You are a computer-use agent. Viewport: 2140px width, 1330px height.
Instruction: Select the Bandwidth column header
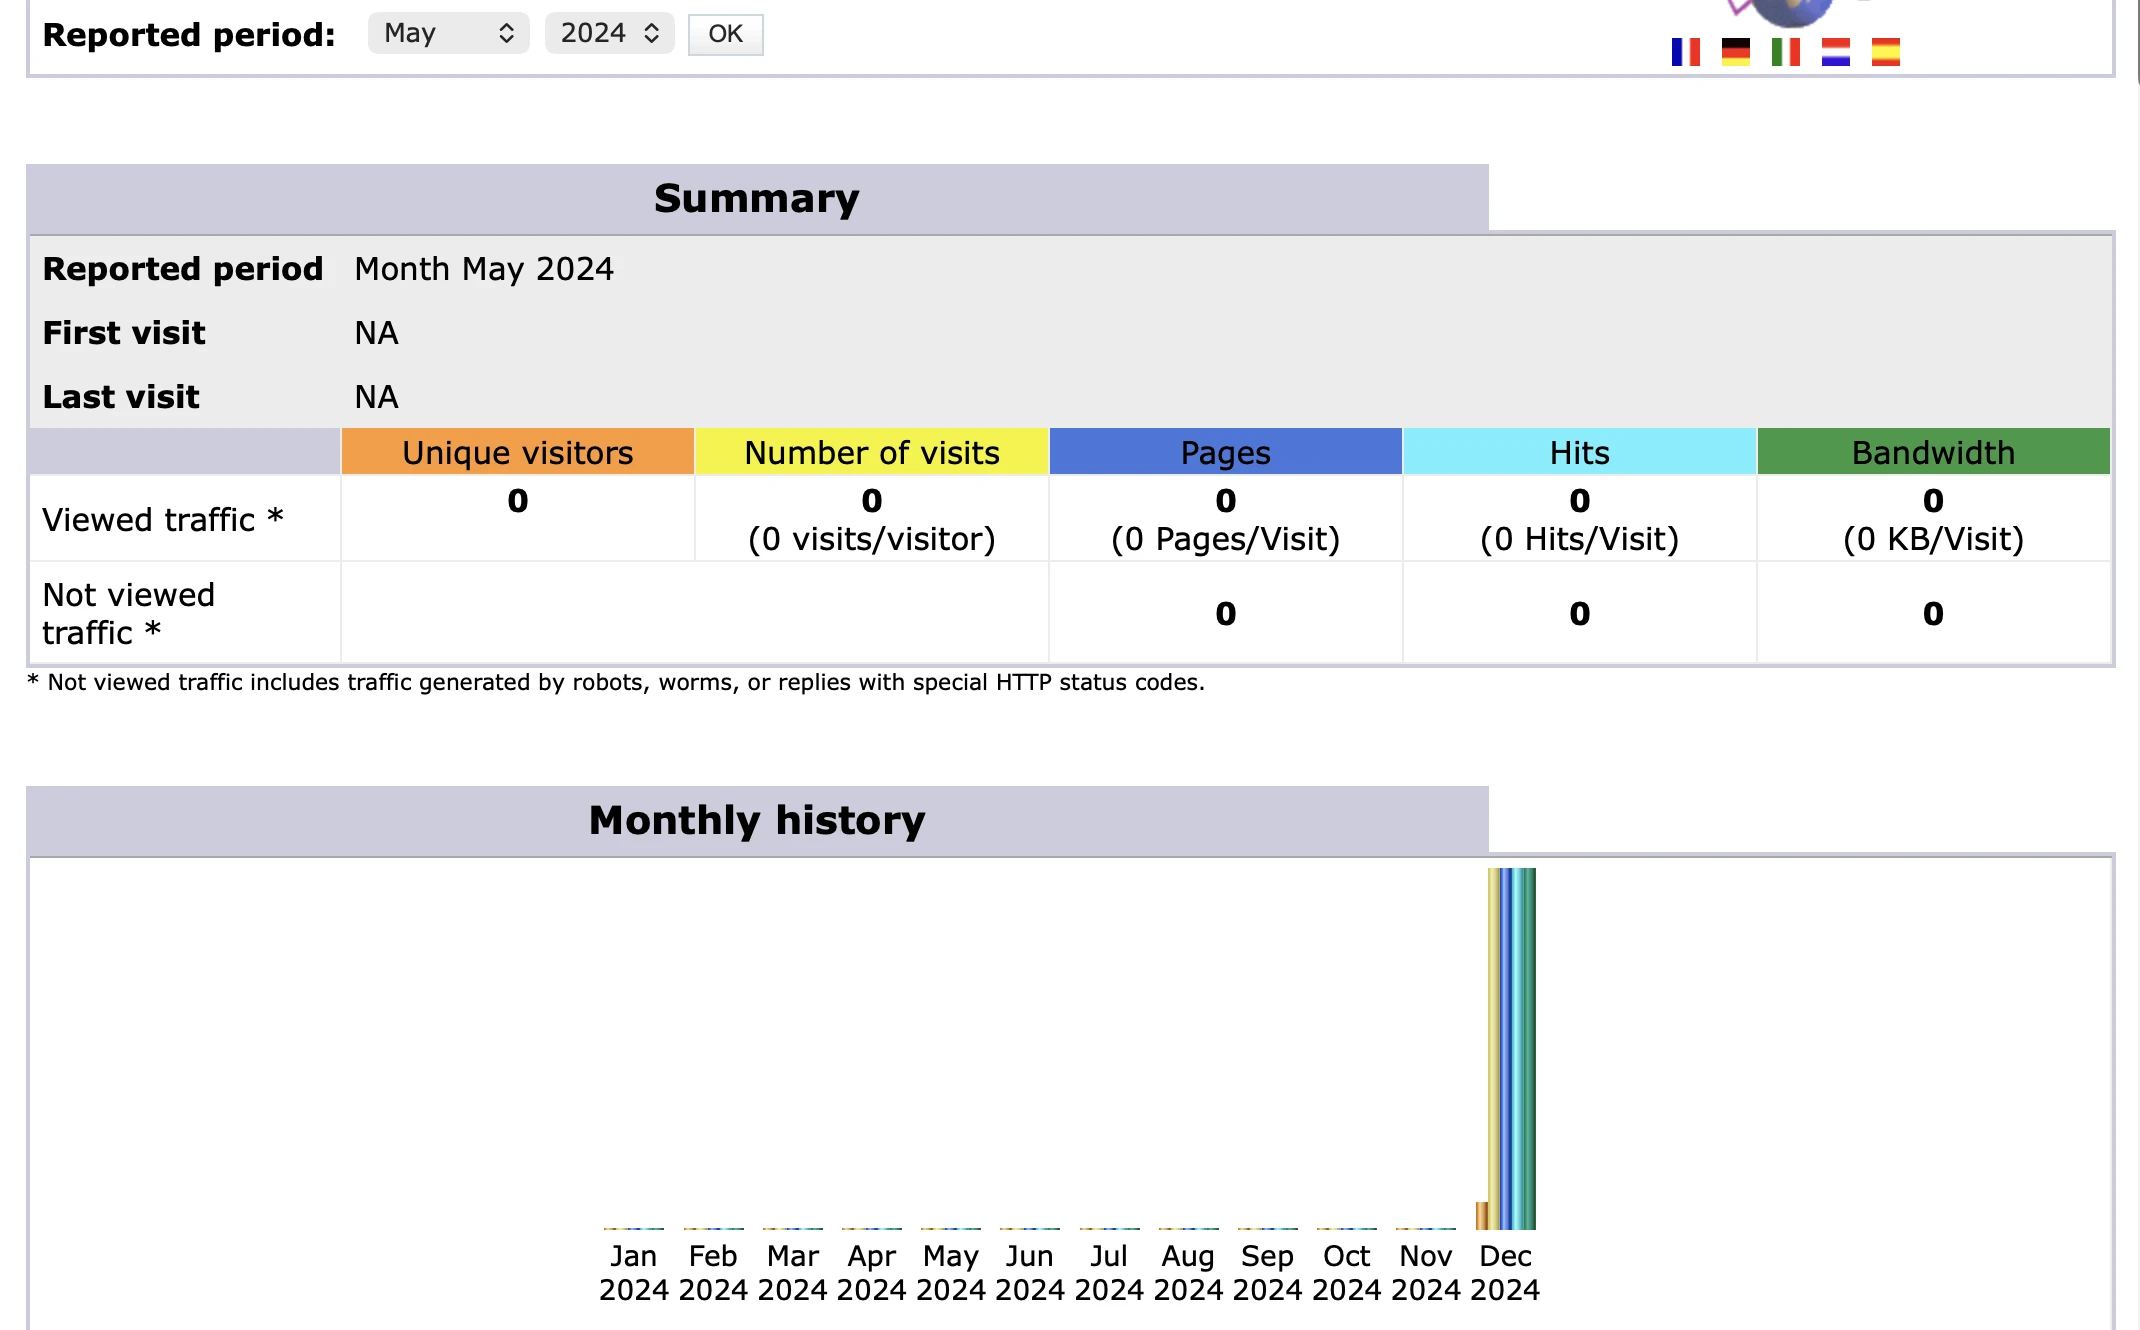(1934, 452)
